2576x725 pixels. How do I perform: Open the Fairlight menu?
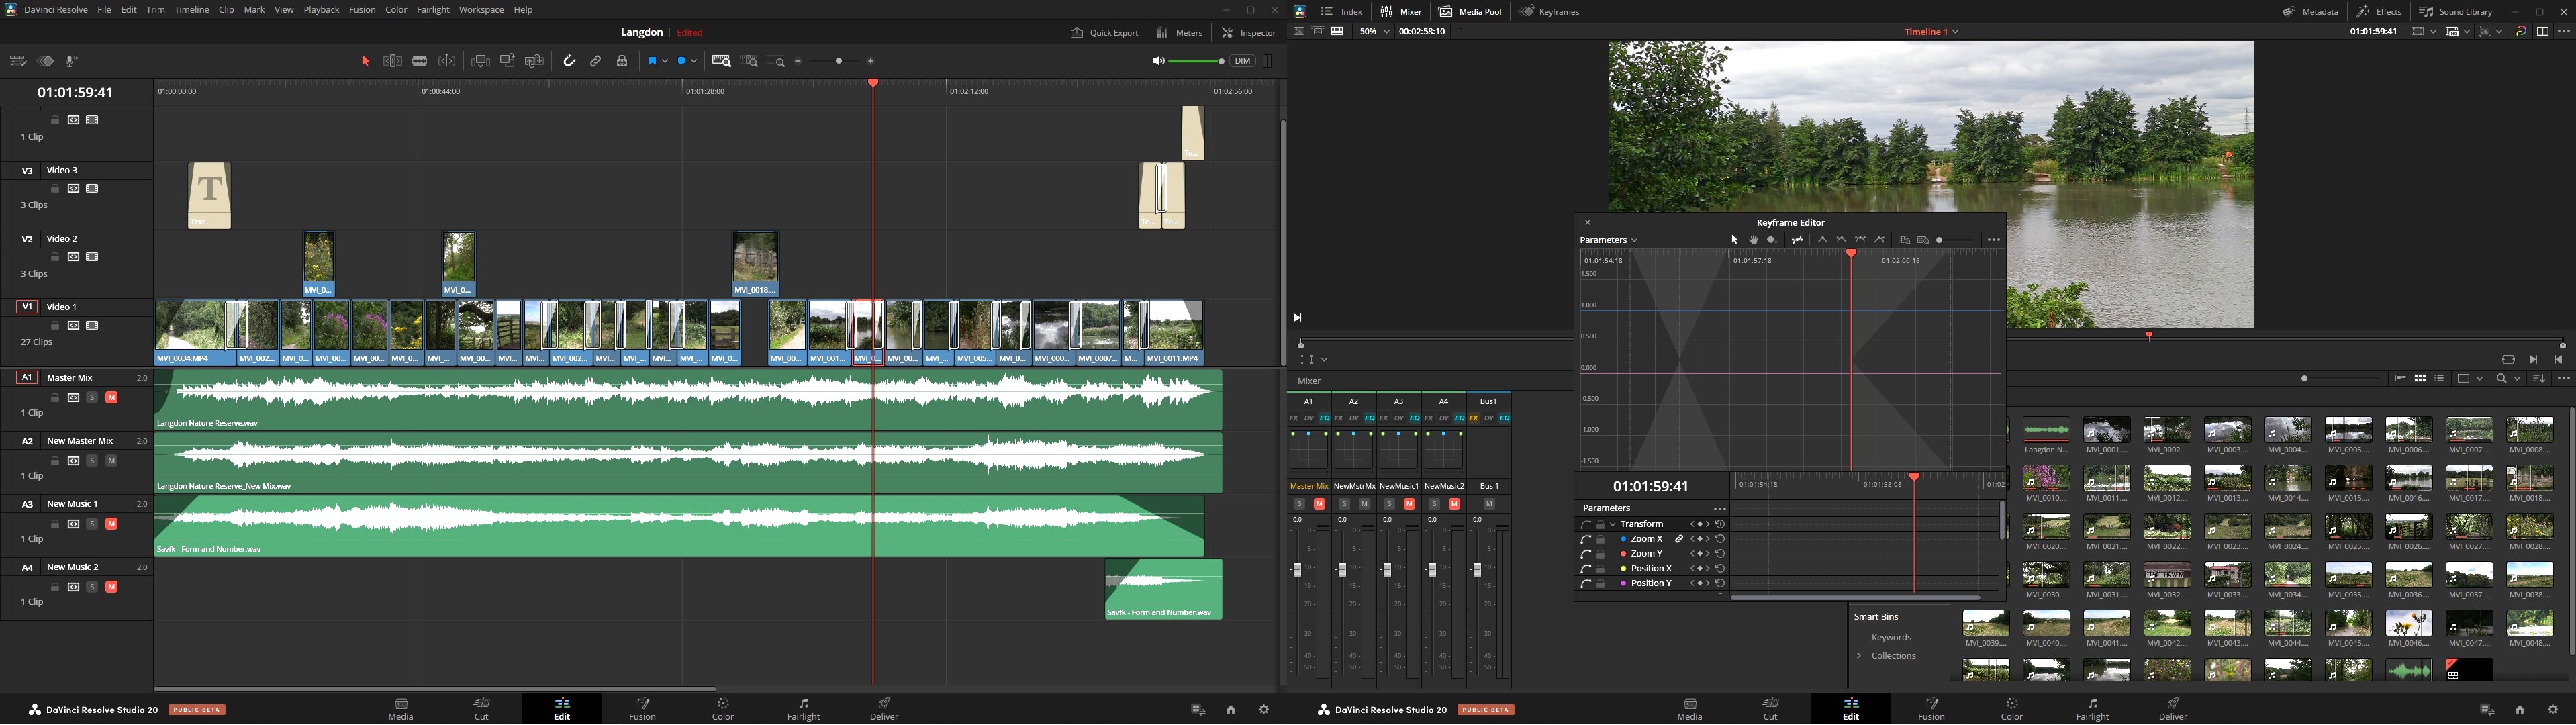[x=433, y=10]
